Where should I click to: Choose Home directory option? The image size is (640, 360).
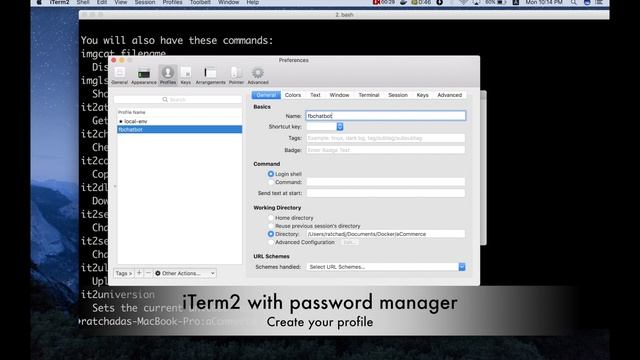[x=271, y=218]
